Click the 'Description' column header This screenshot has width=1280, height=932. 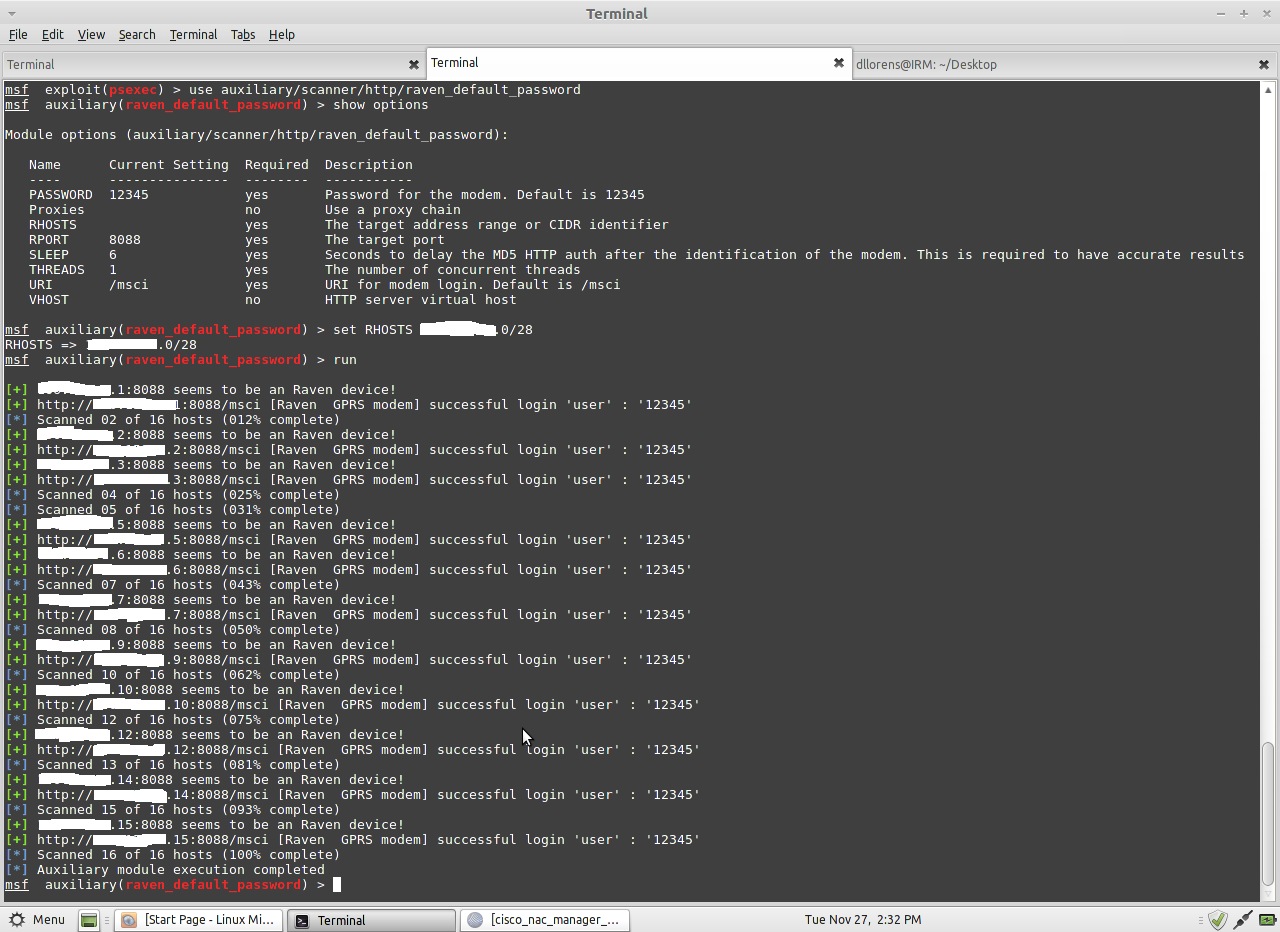369,165
